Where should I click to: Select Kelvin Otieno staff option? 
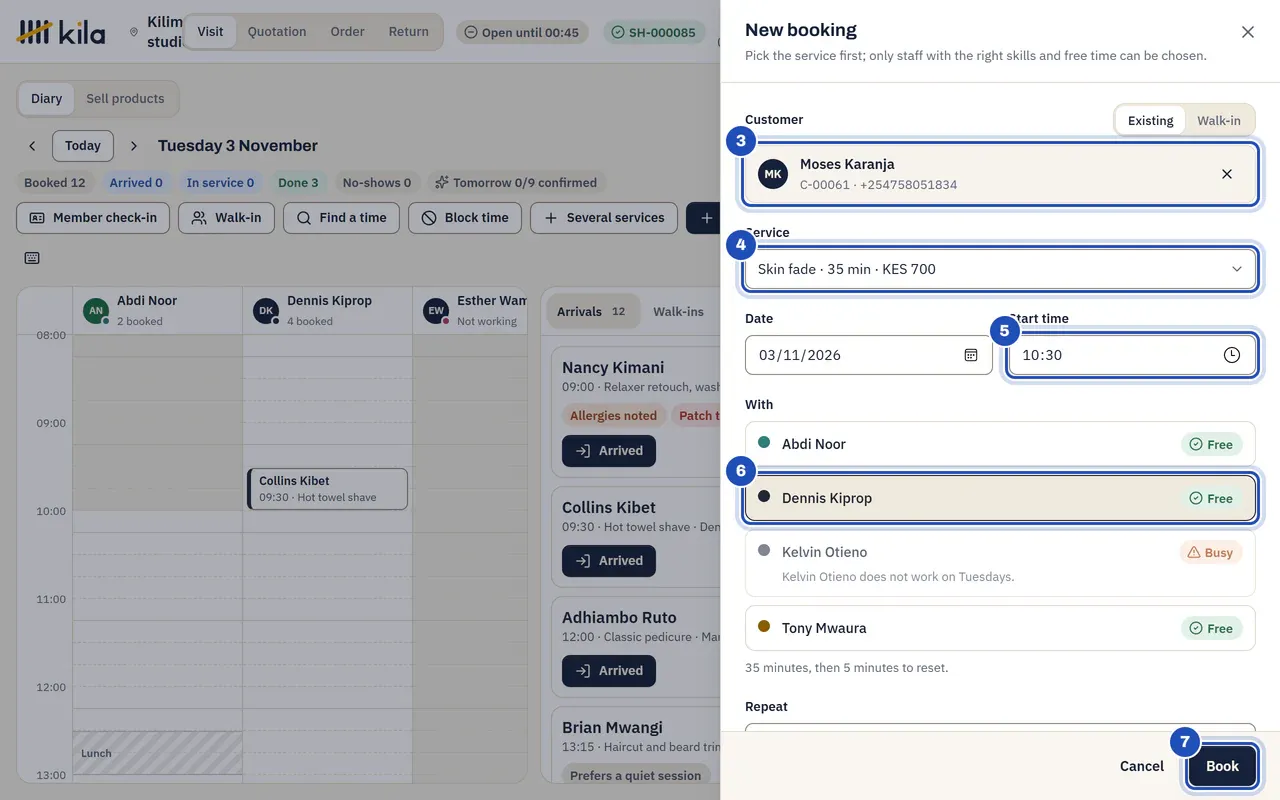1000,563
